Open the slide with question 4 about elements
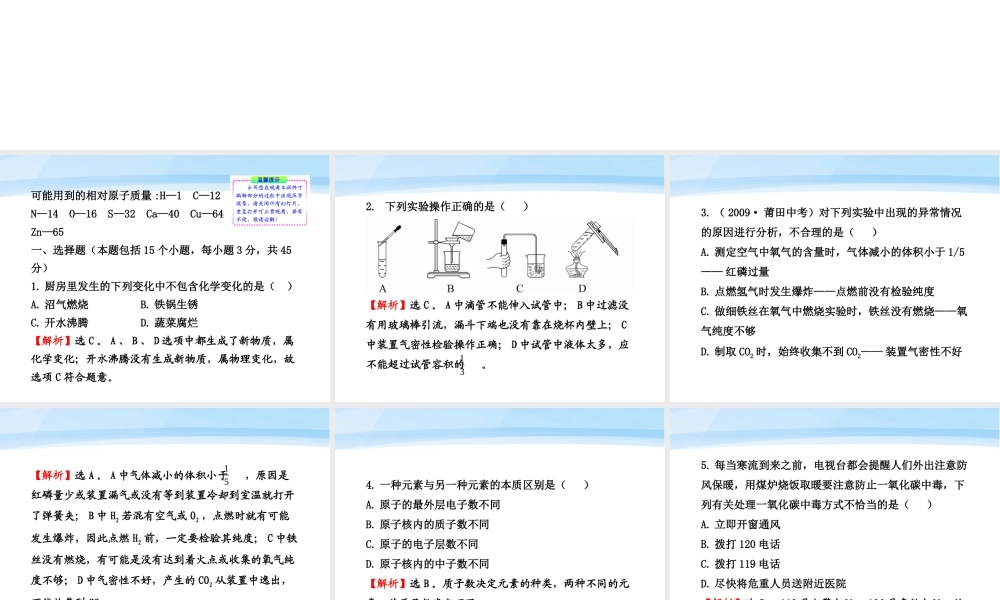This screenshot has height=600, width=1000. click(499, 504)
